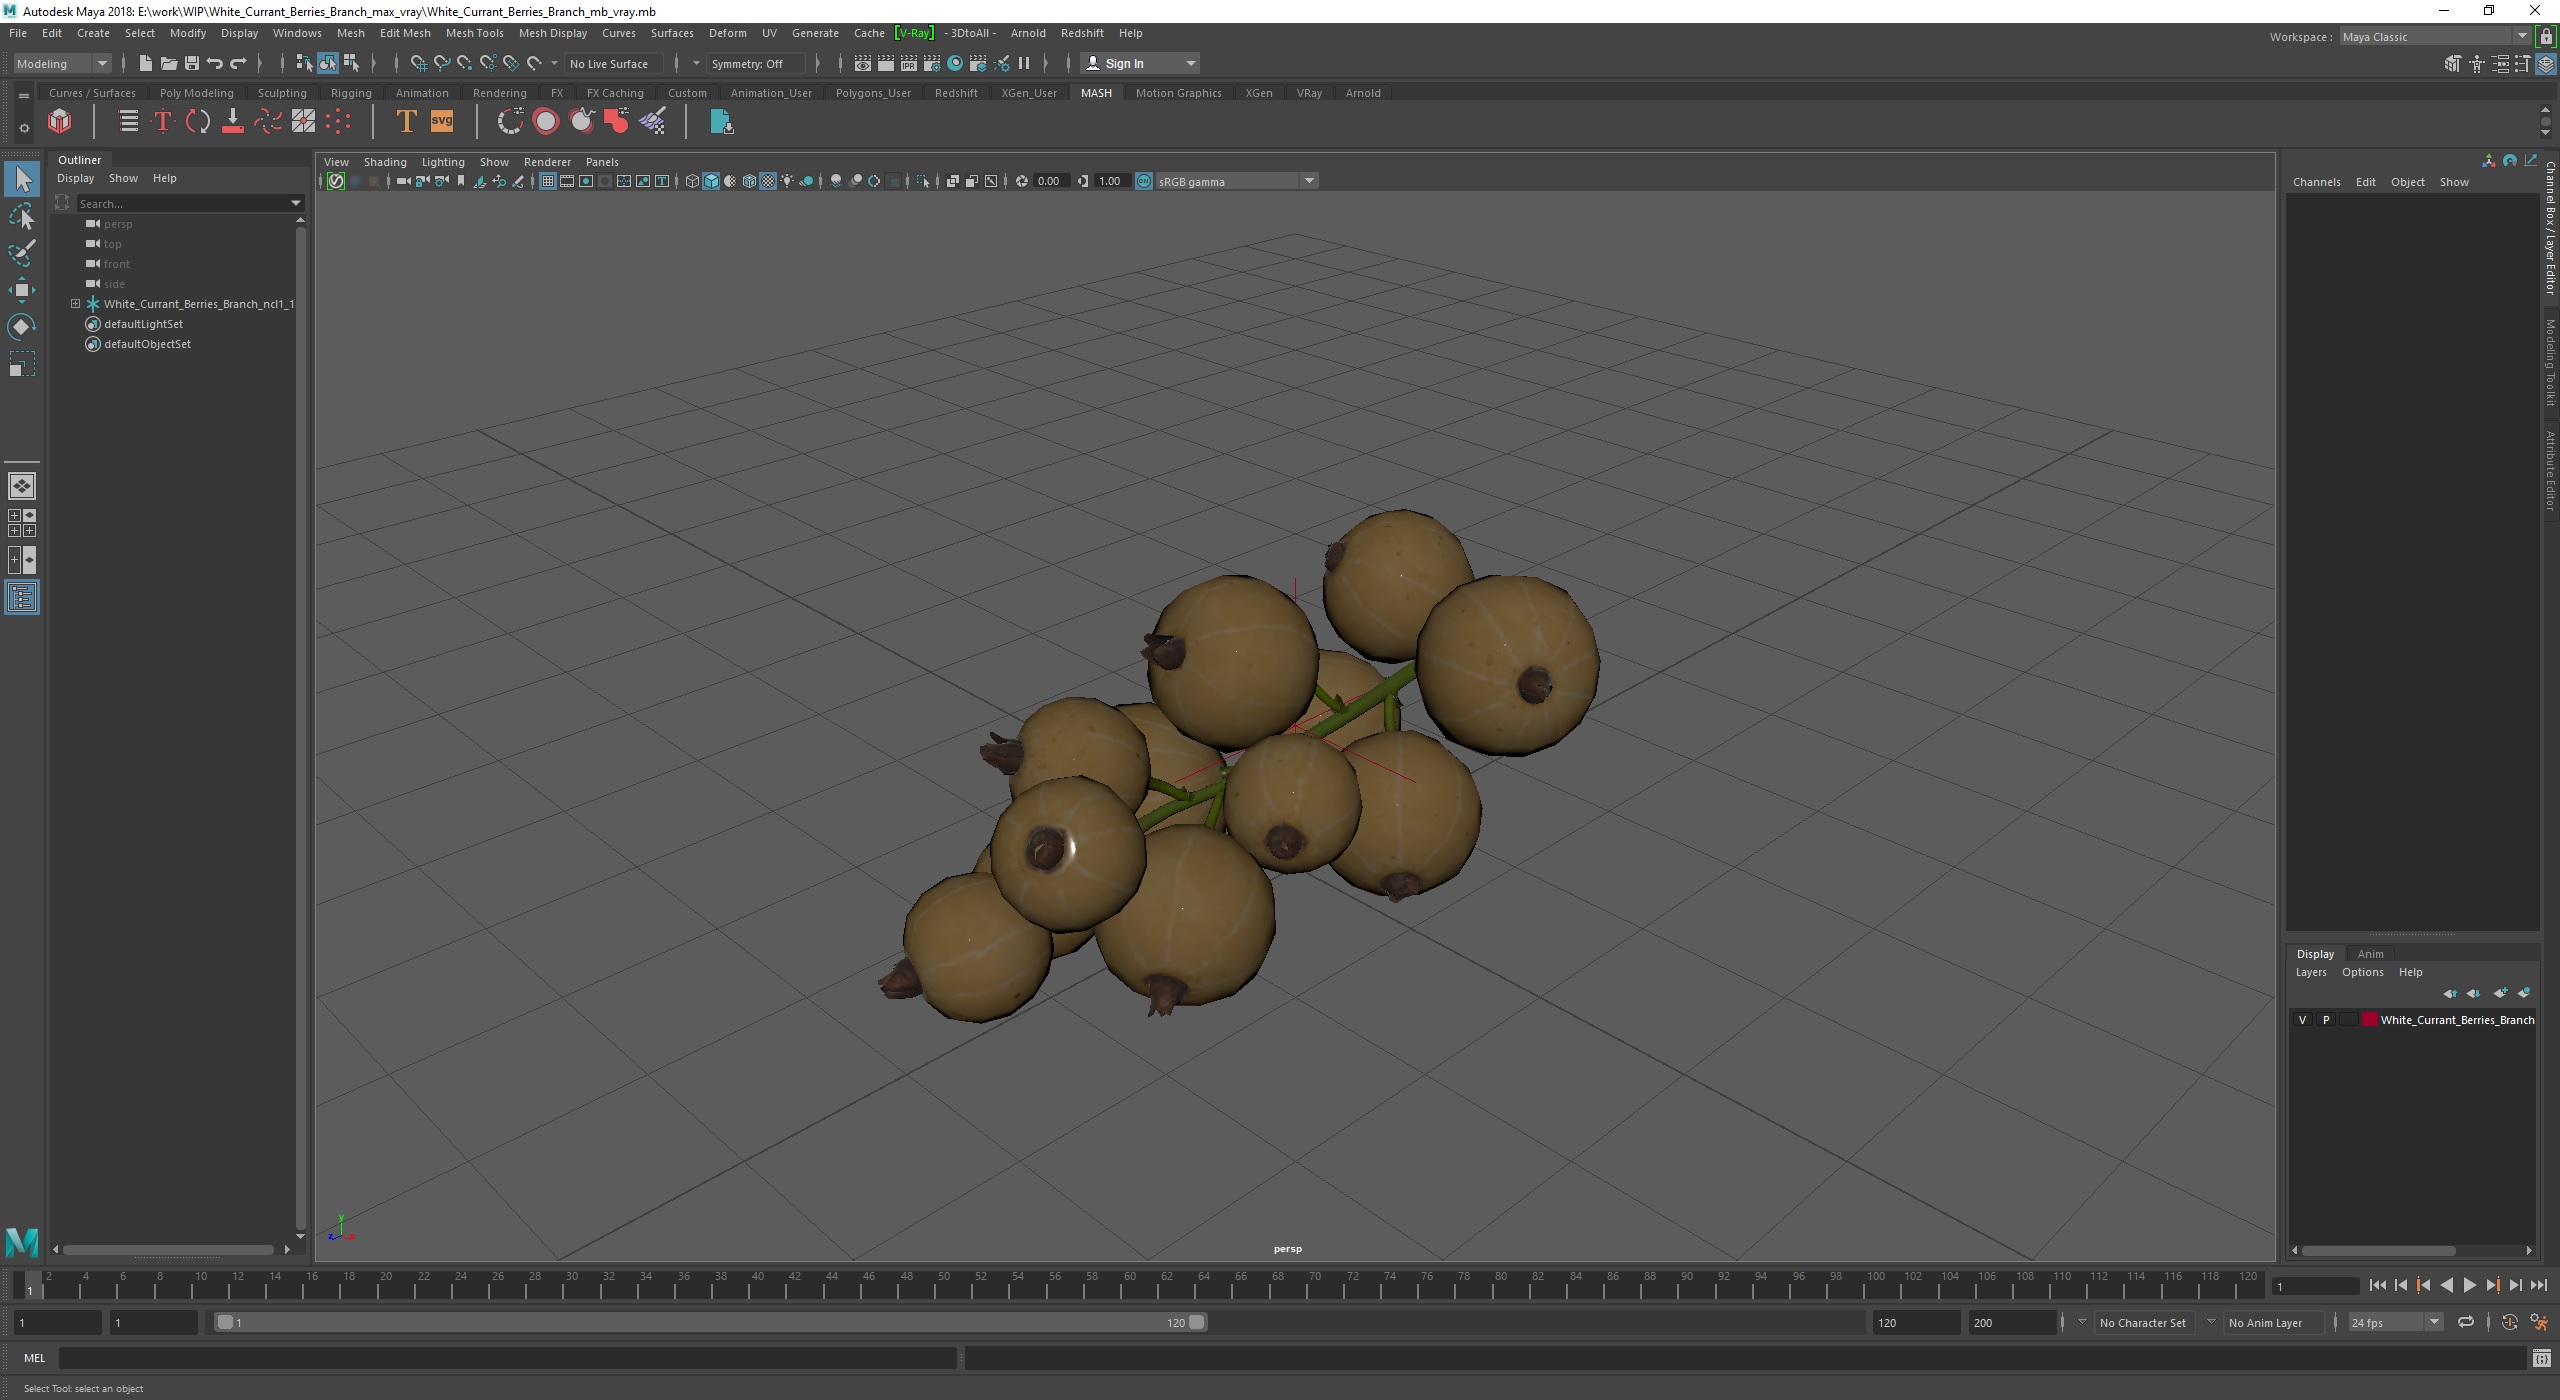Click the playback range slider bar
This screenshot has width=2560, height=1400.
click(711, 1322)
